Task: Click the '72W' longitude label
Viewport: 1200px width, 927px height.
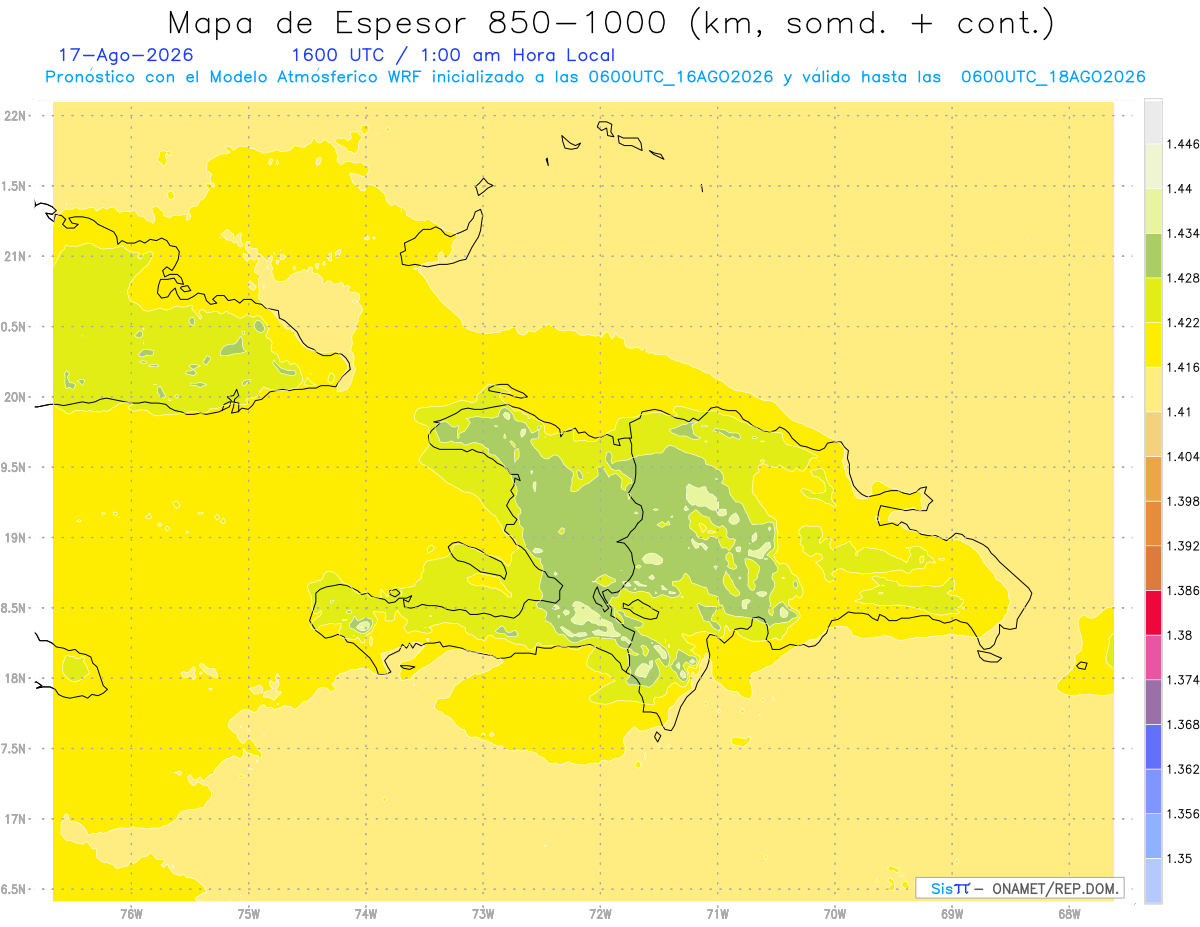Action: (x=600, y=914)
